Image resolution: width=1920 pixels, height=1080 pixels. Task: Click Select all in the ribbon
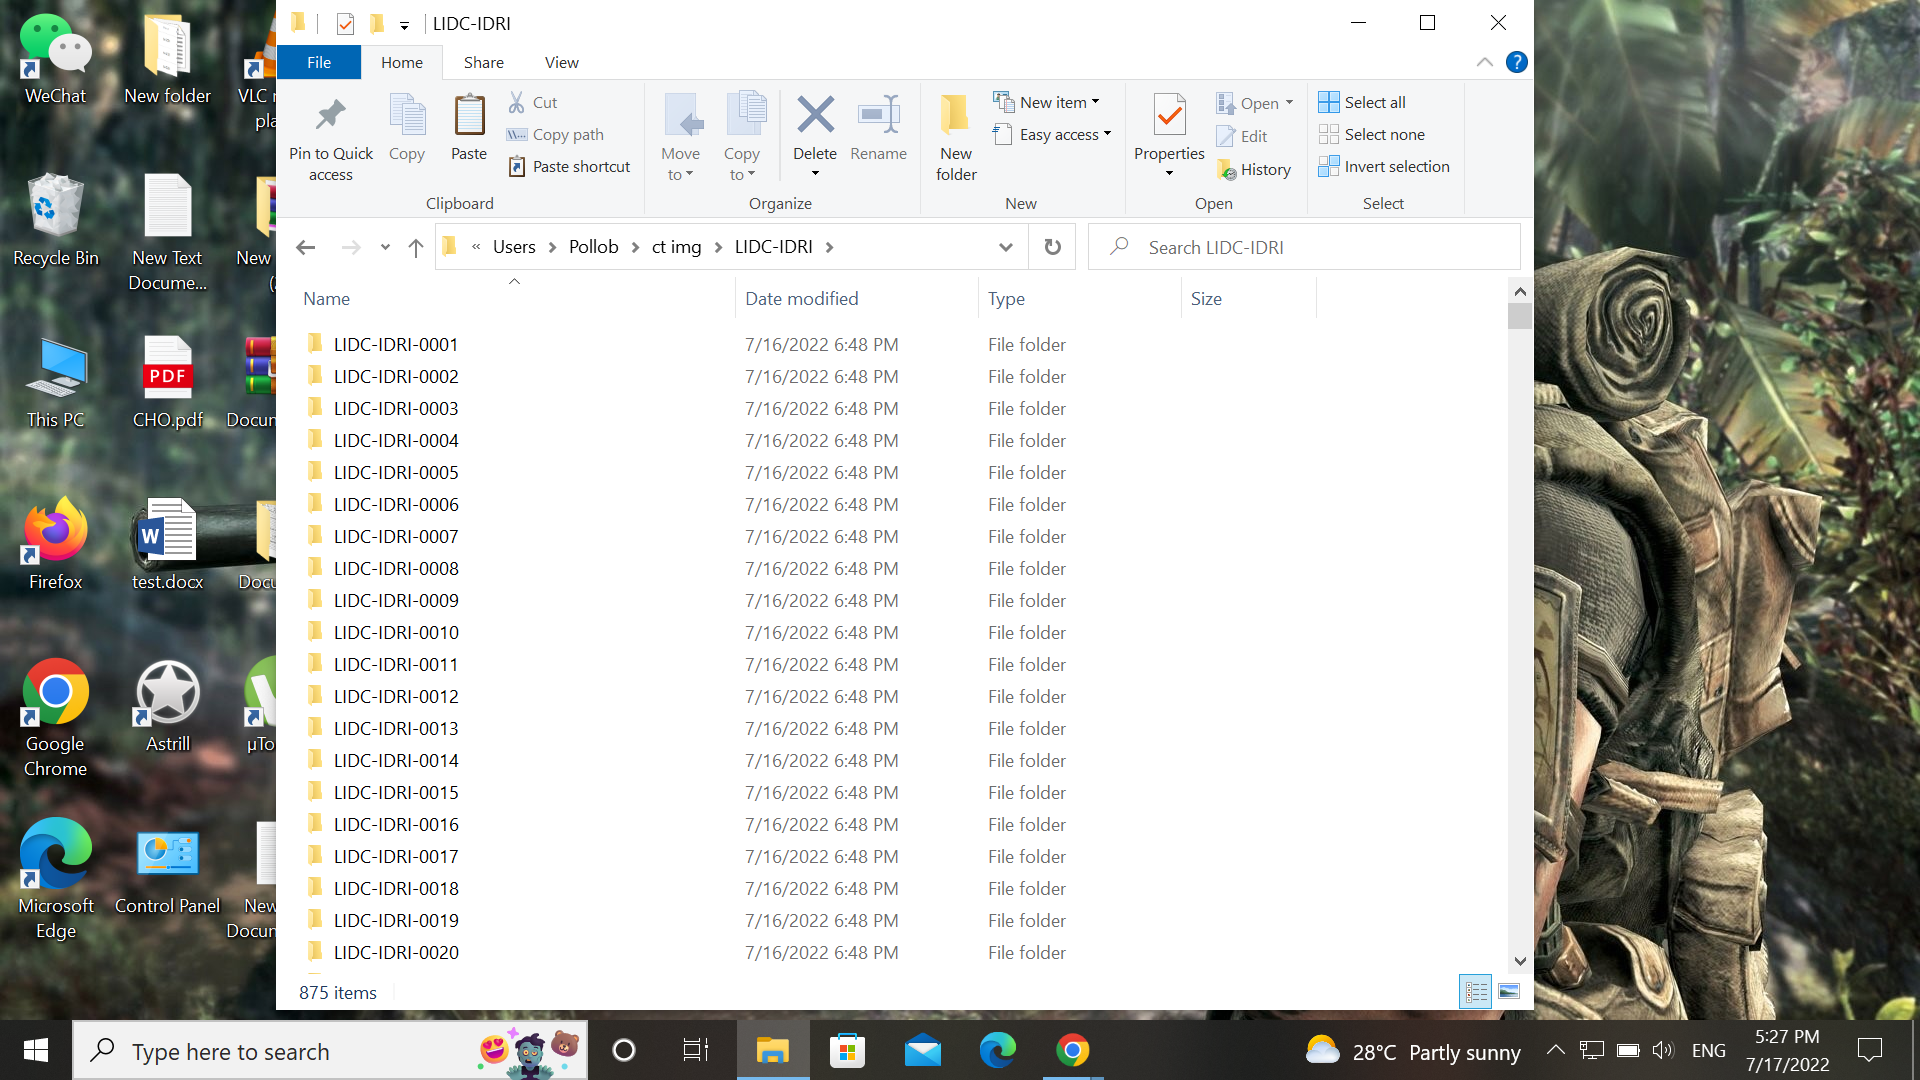click(1362, 102)
